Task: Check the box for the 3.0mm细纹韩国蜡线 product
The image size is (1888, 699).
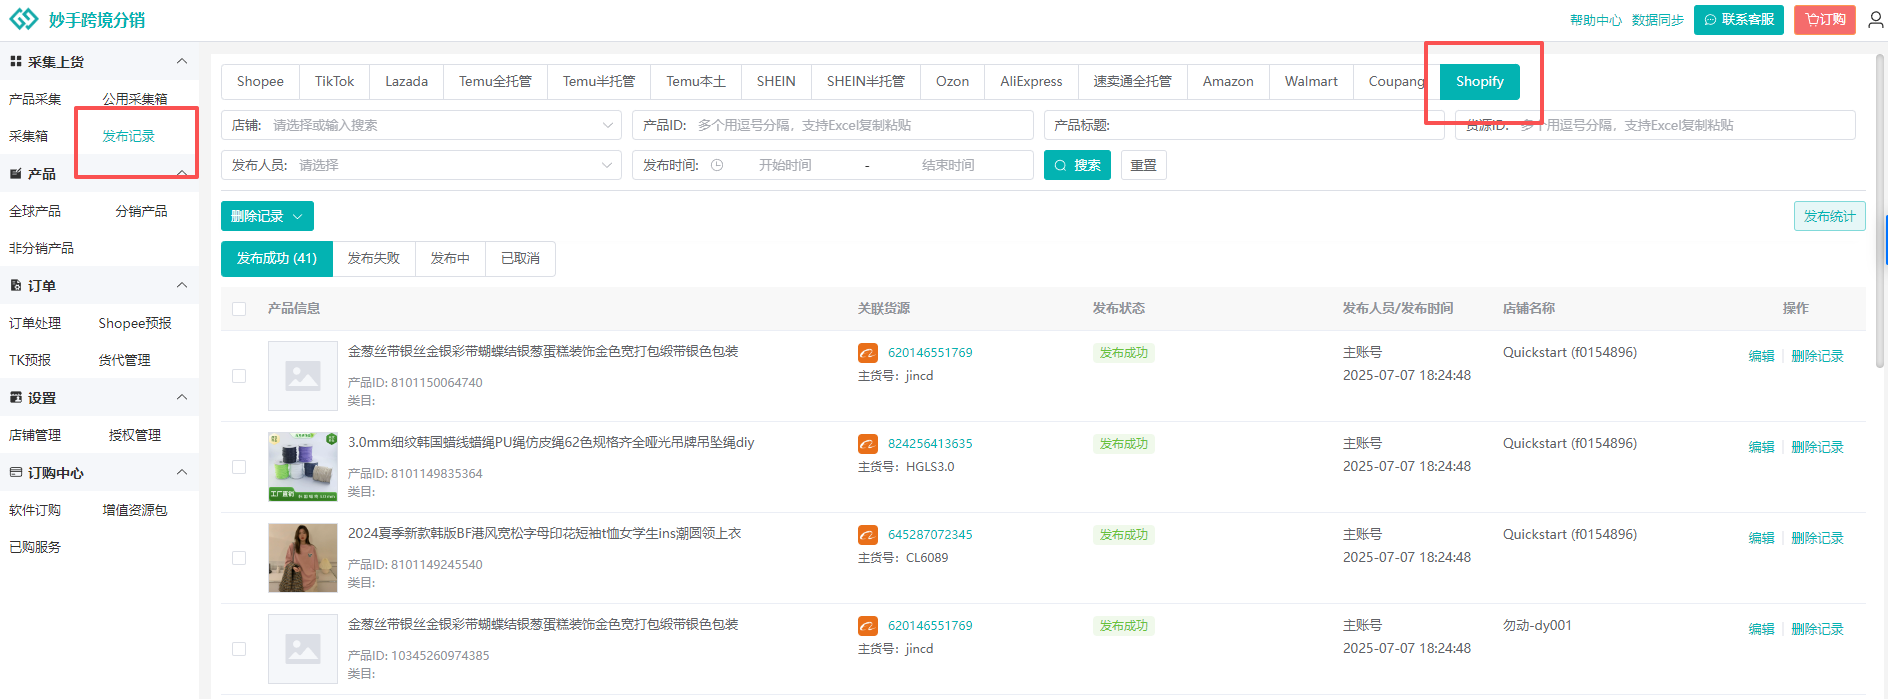Action: point(239,467)
